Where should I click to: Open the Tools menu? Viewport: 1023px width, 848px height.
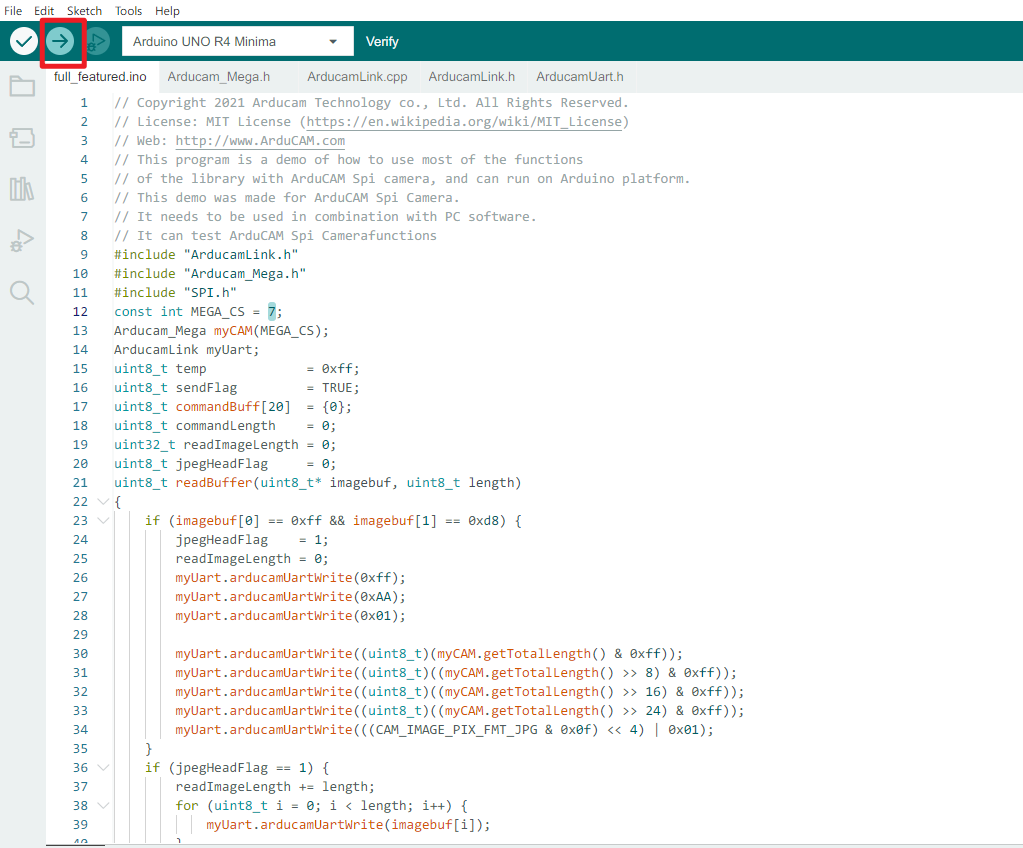(x=129, y=10)
